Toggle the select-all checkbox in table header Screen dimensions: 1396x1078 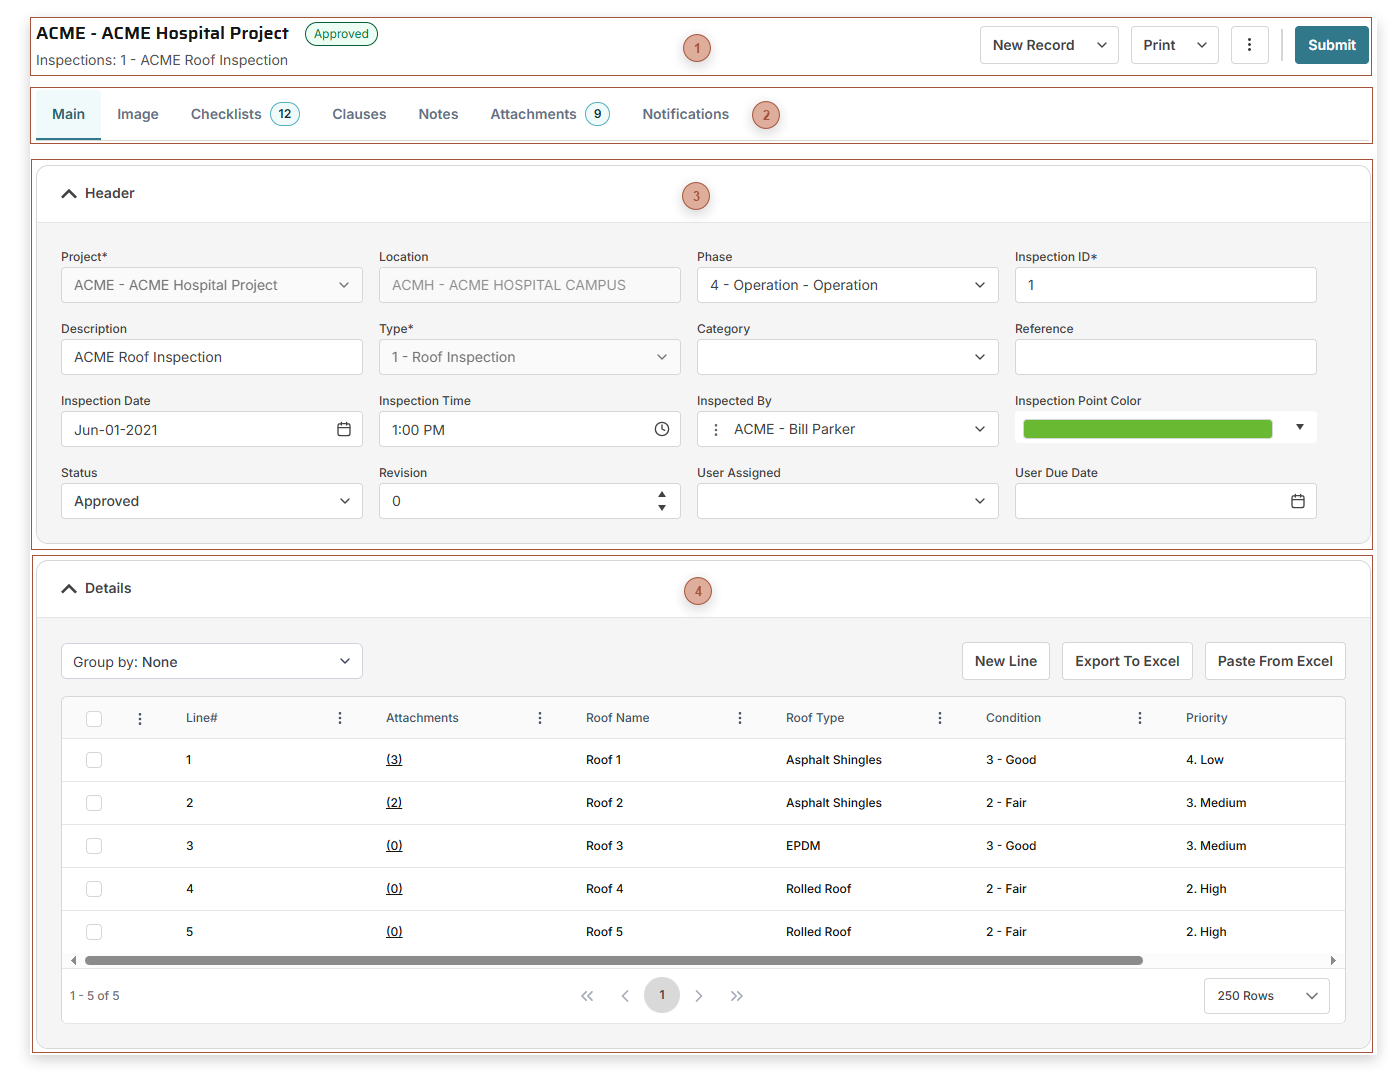point(94,718)
